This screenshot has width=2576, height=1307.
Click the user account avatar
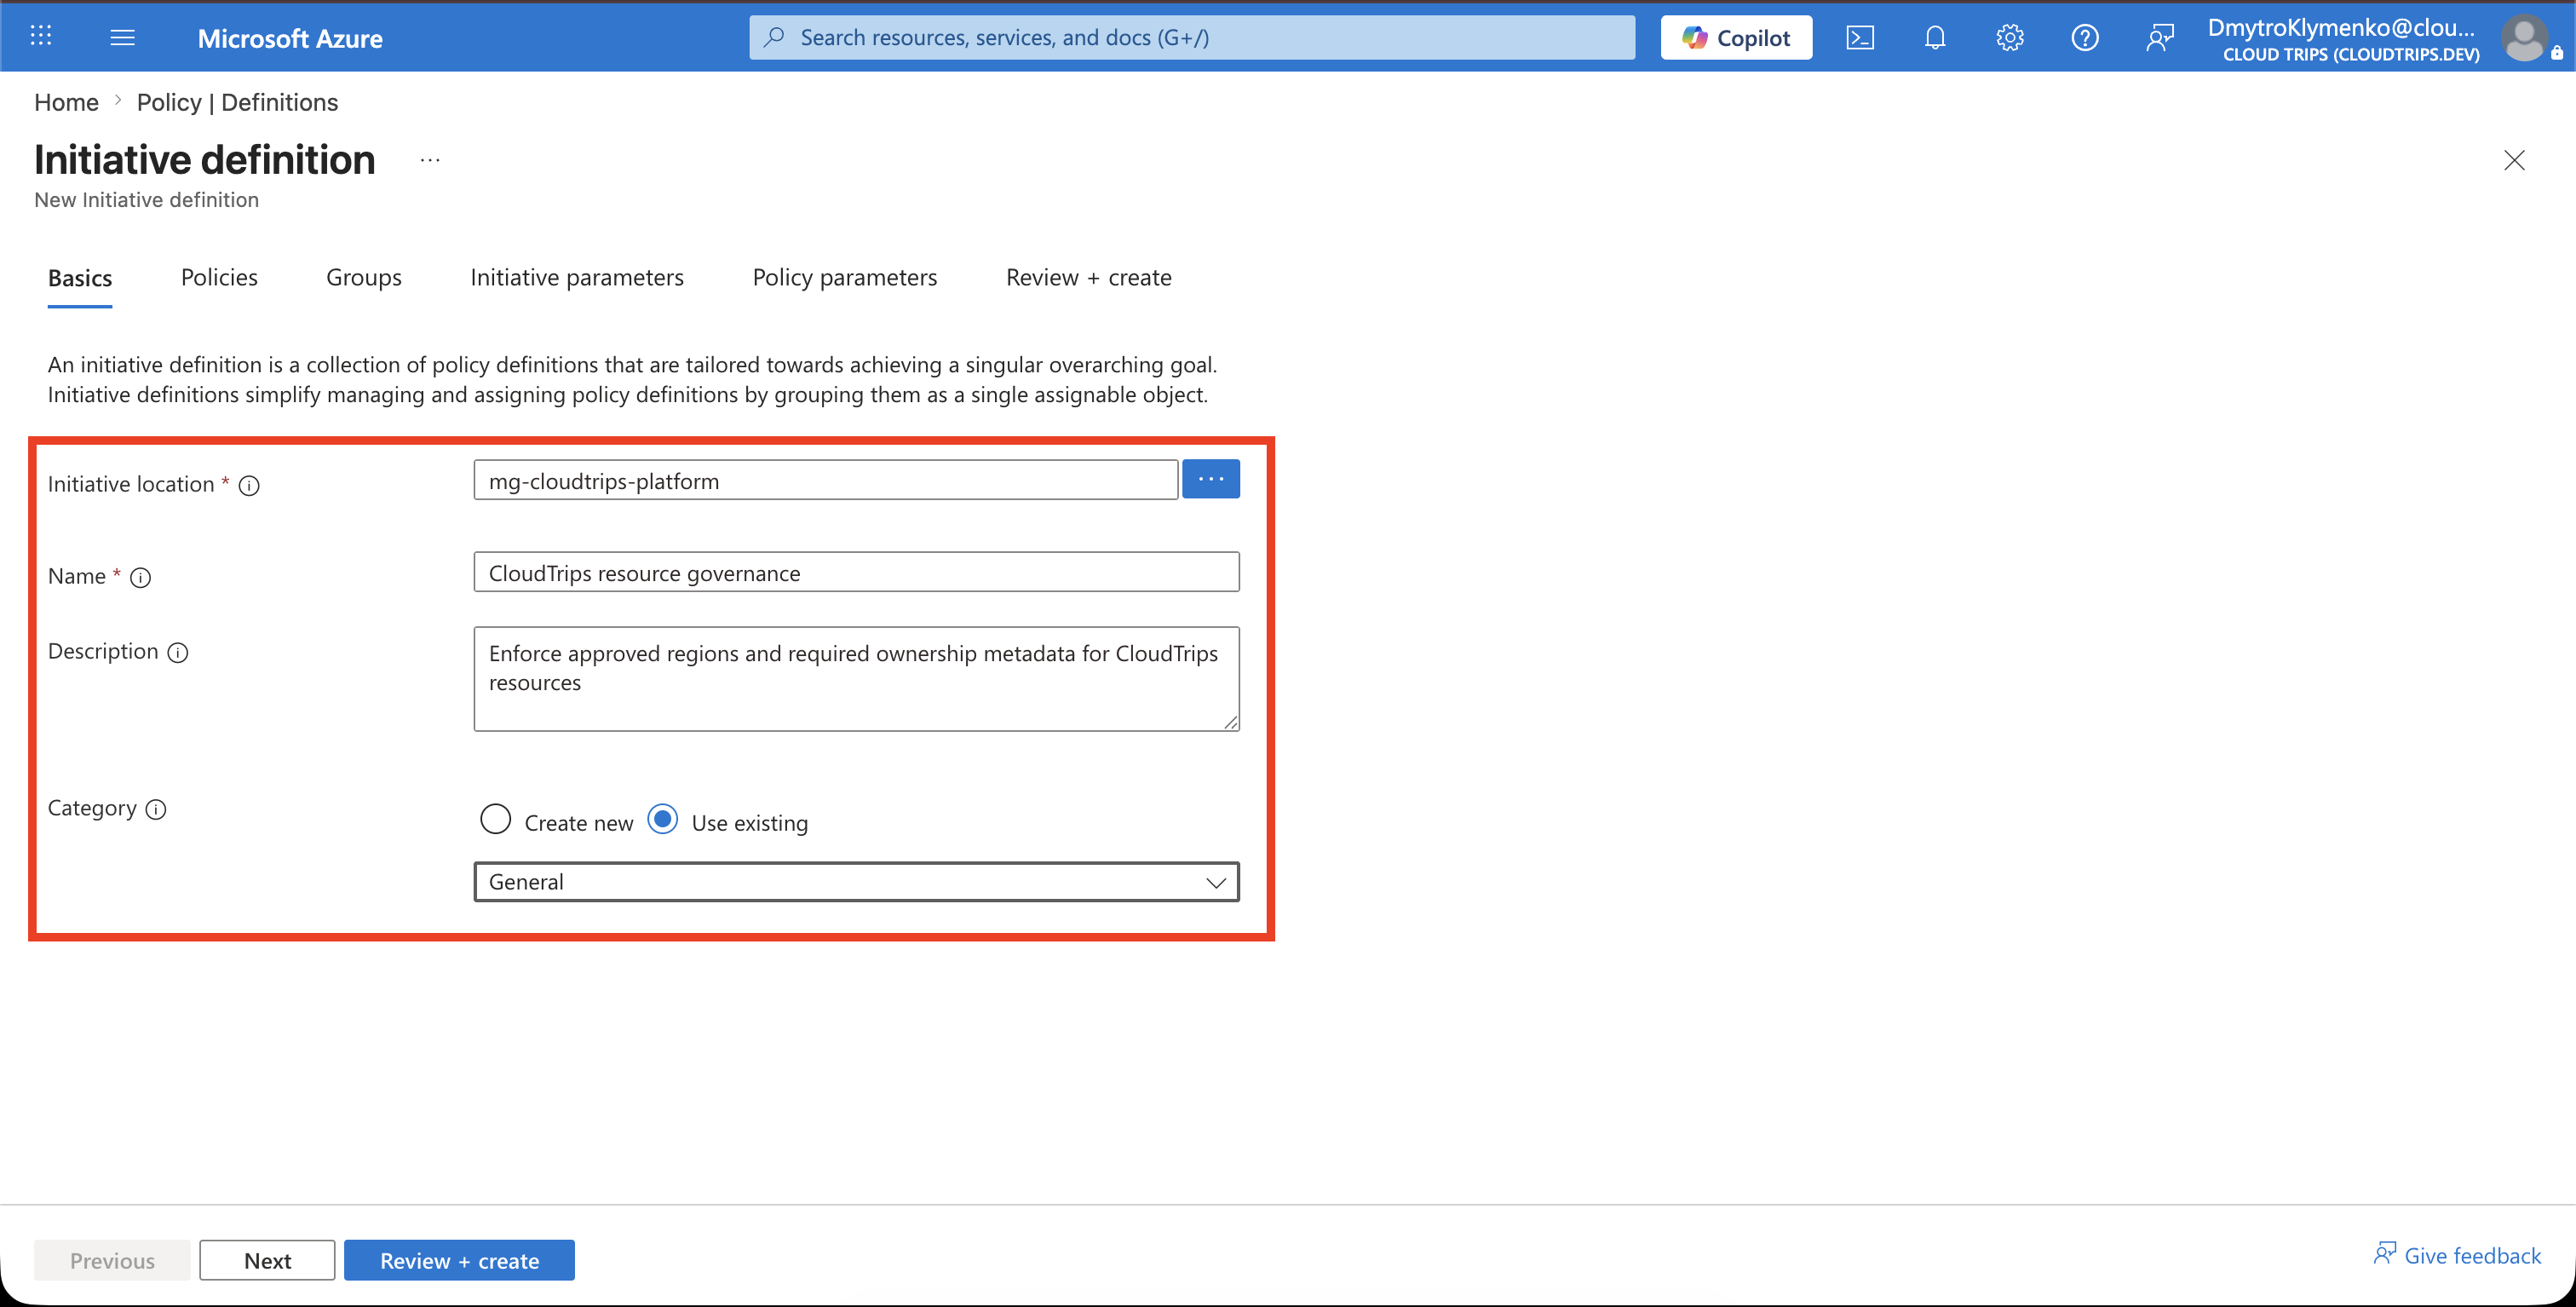coord(2524,39)
